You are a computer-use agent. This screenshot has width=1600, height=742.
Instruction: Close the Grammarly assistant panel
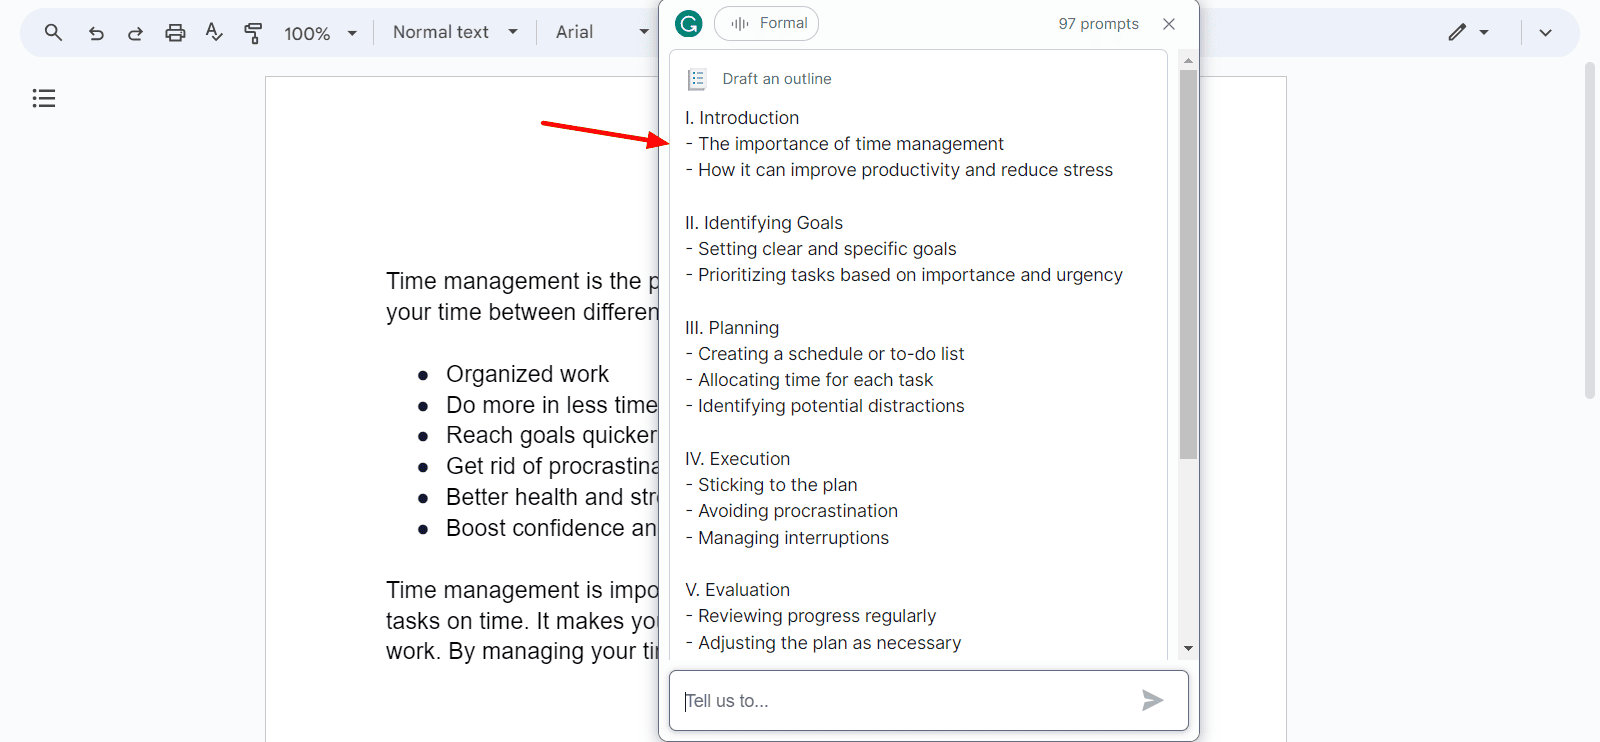(x=1169, y=24)
